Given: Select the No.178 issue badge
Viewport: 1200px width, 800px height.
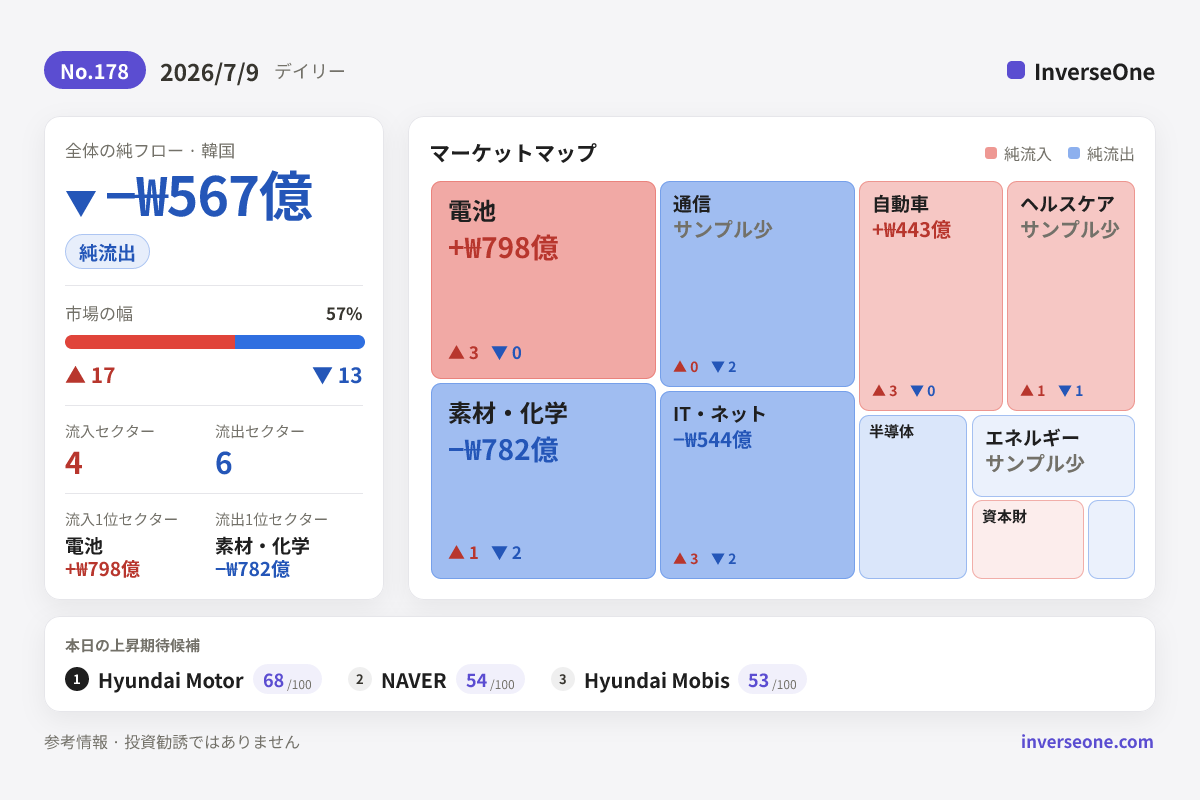Looking at the screenshot, I should point(95,71).
